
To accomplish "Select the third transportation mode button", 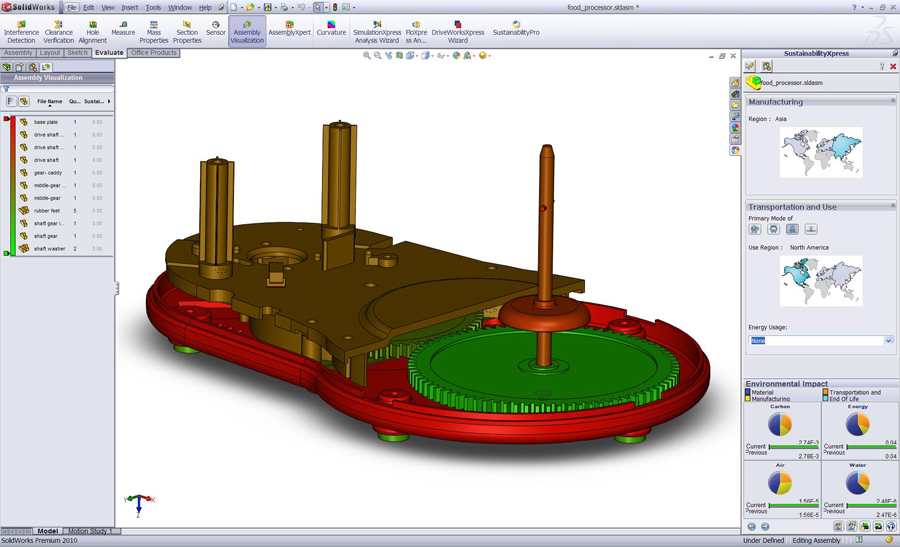I will click(x=792, y=230).
